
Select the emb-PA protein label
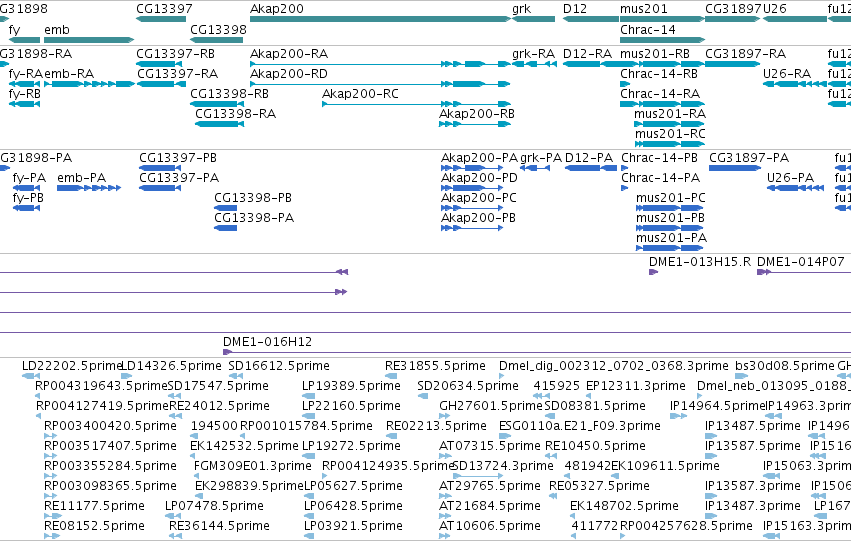tap(81, 178)
